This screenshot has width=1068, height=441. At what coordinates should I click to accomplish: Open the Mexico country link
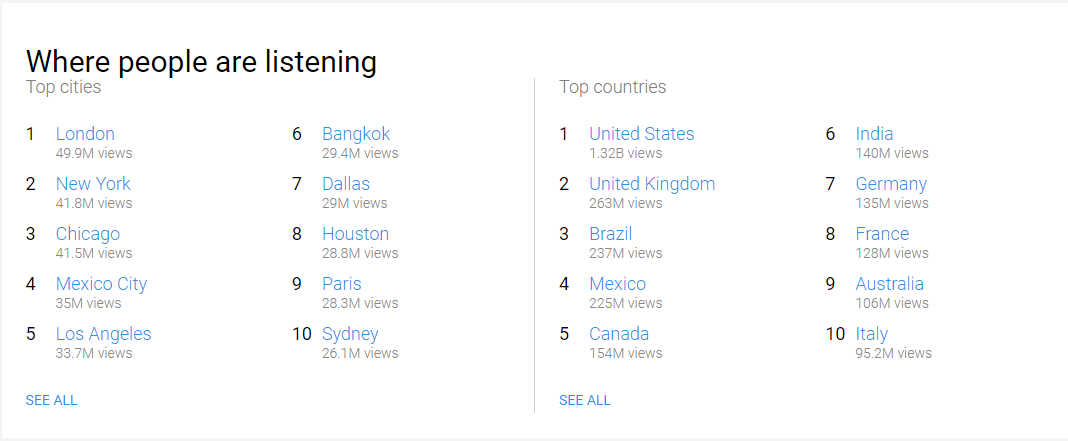pyautogui.click(x=617, y=284)
